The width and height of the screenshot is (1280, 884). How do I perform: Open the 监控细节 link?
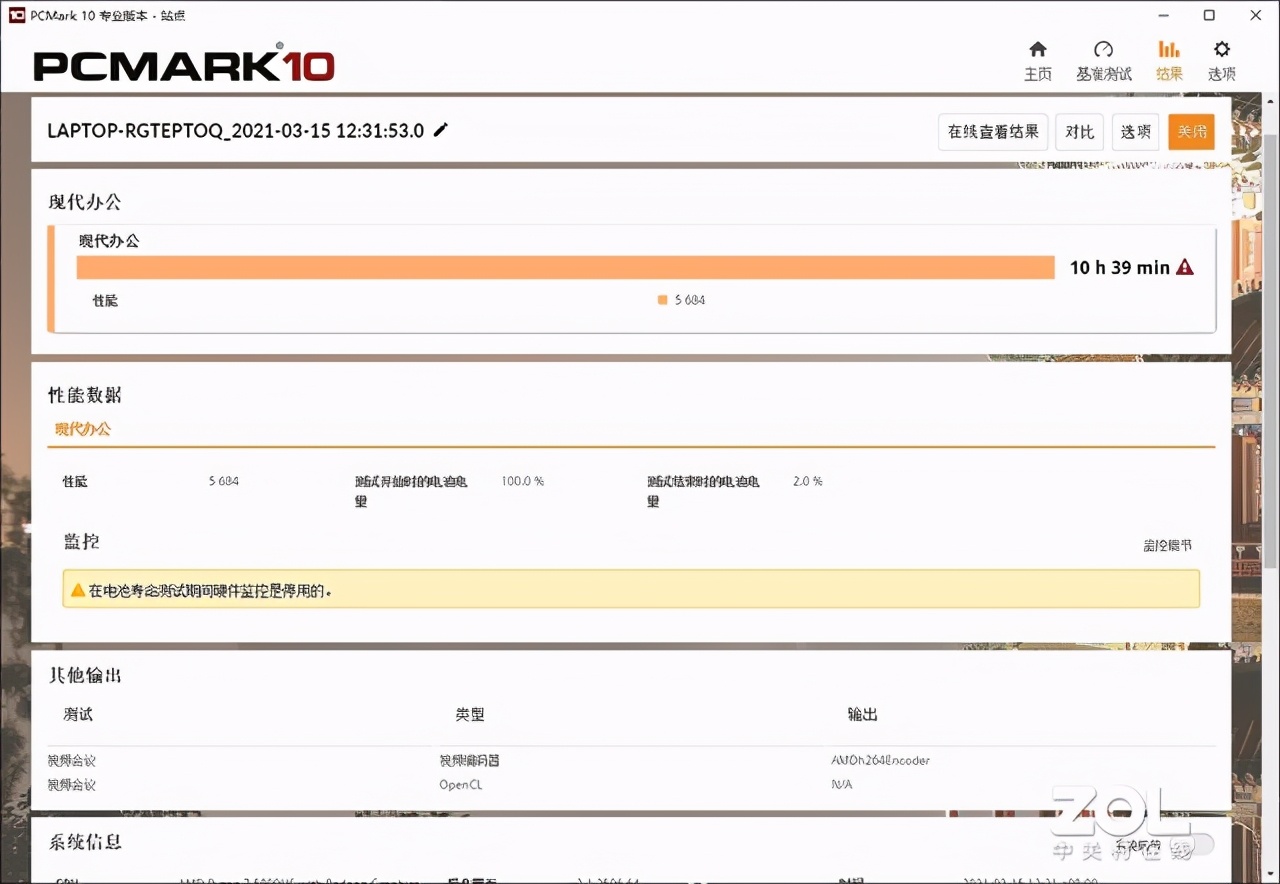click(x=1167, y=546)
